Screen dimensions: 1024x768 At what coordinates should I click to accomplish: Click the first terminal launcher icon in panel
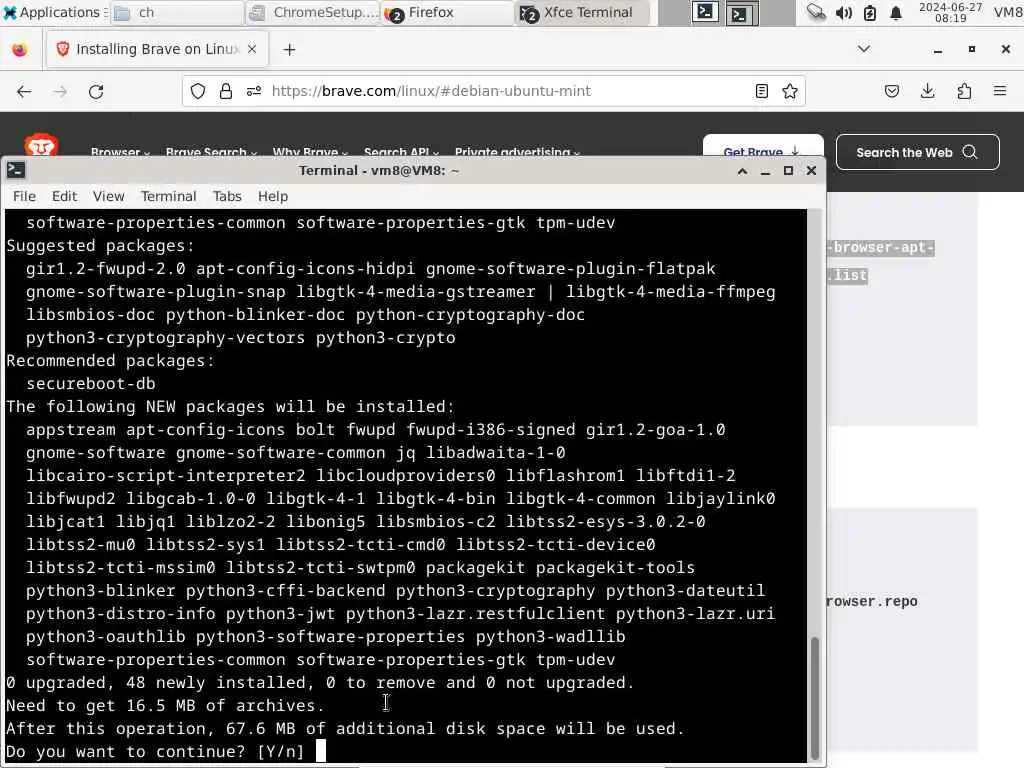pos(705,12)
